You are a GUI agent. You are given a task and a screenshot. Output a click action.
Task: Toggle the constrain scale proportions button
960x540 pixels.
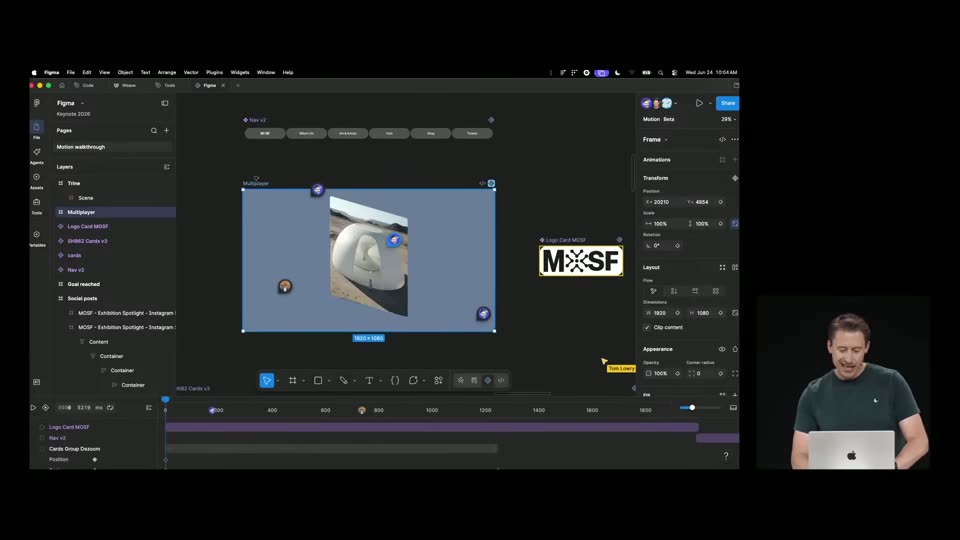(x=735, y=223)
